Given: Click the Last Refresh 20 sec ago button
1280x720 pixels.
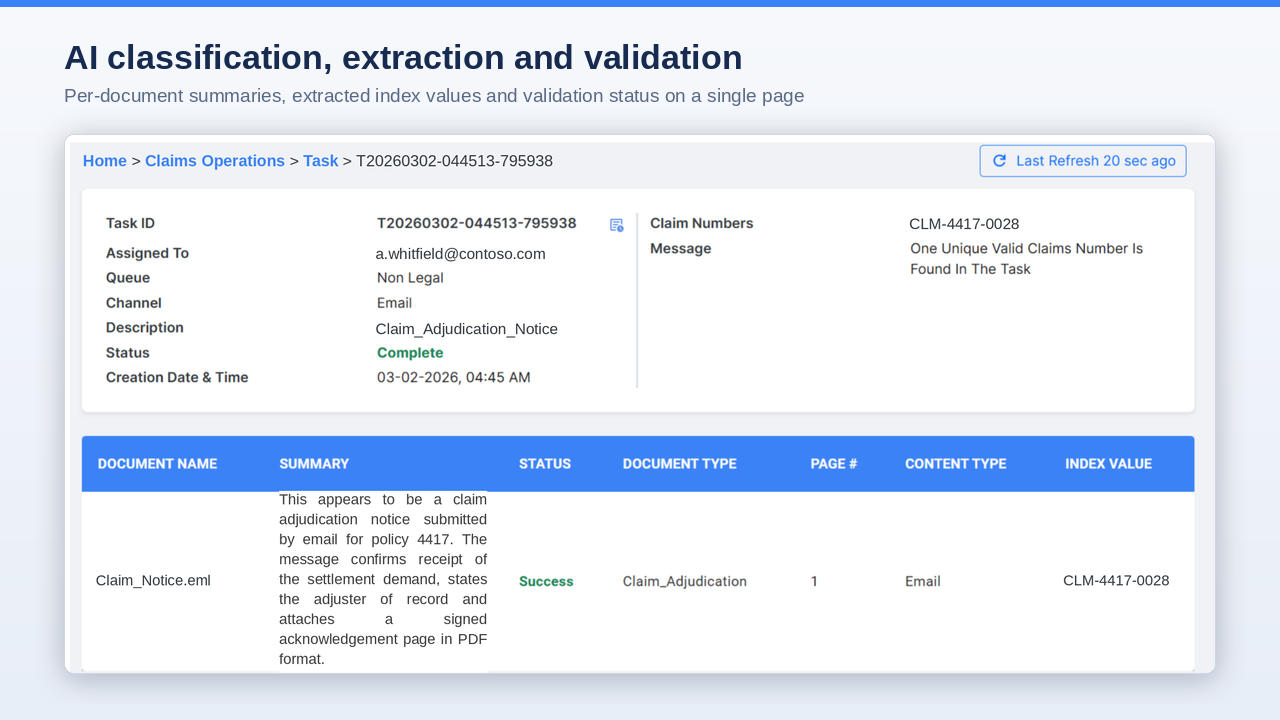Looking at the screenshot, I should (x=1083, y=161).
